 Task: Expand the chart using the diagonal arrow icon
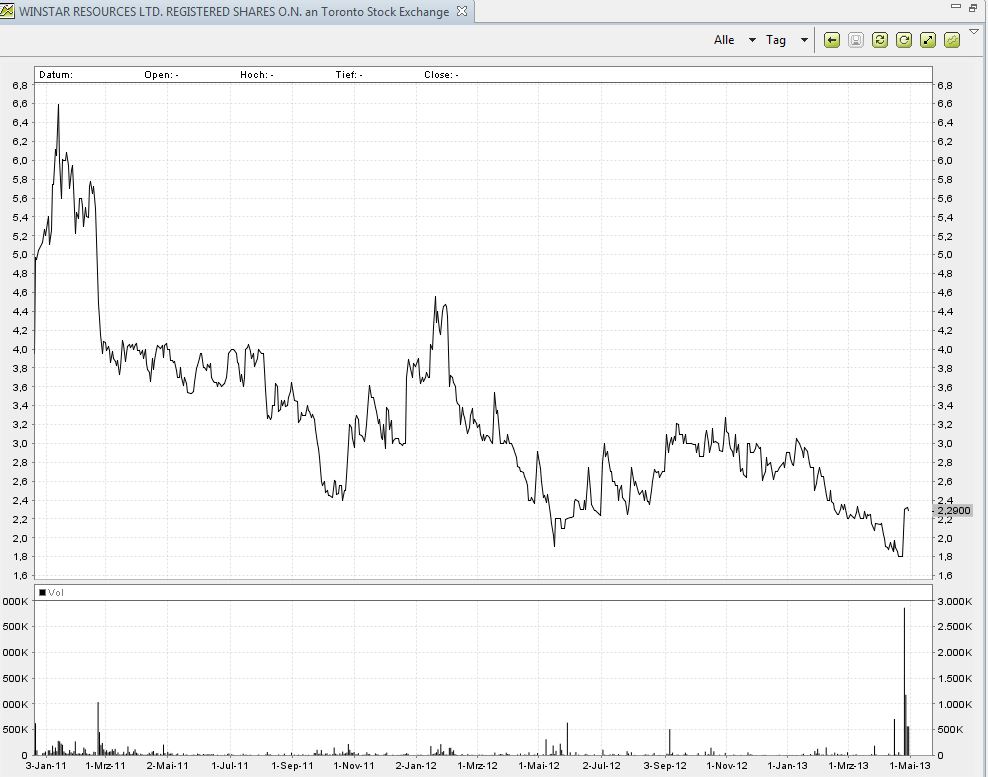pos(925,40)
